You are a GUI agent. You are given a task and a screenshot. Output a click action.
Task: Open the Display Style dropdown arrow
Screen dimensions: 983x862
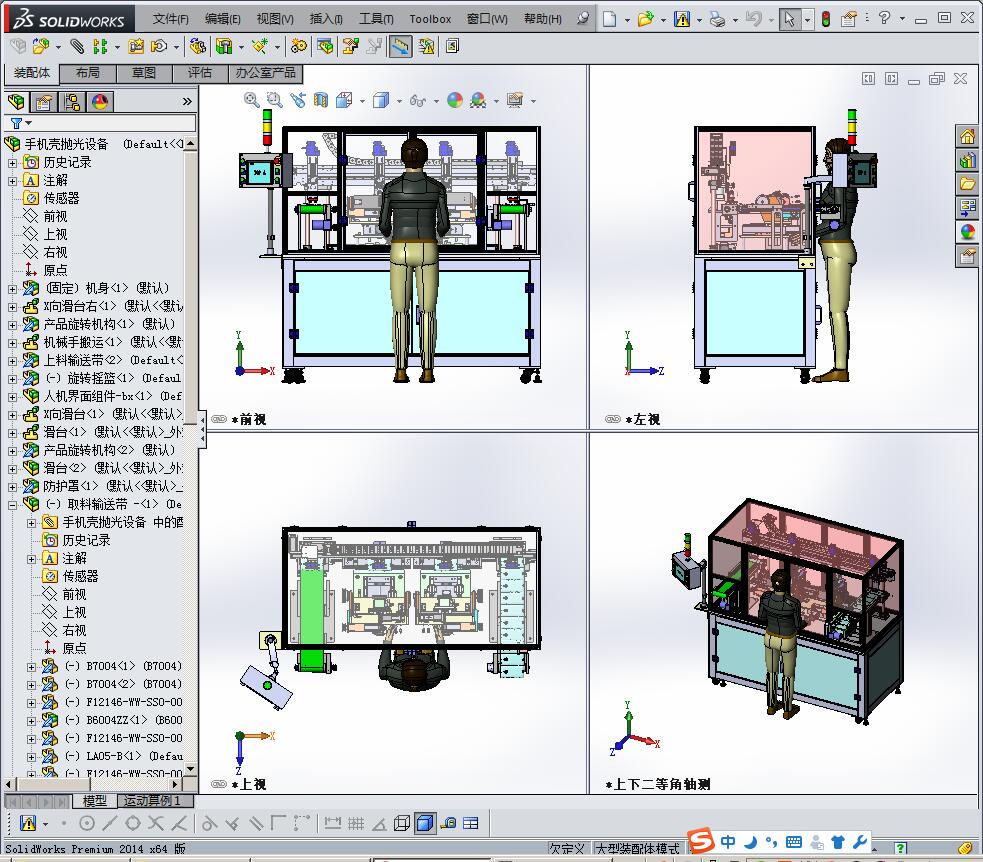click(399, 100)
